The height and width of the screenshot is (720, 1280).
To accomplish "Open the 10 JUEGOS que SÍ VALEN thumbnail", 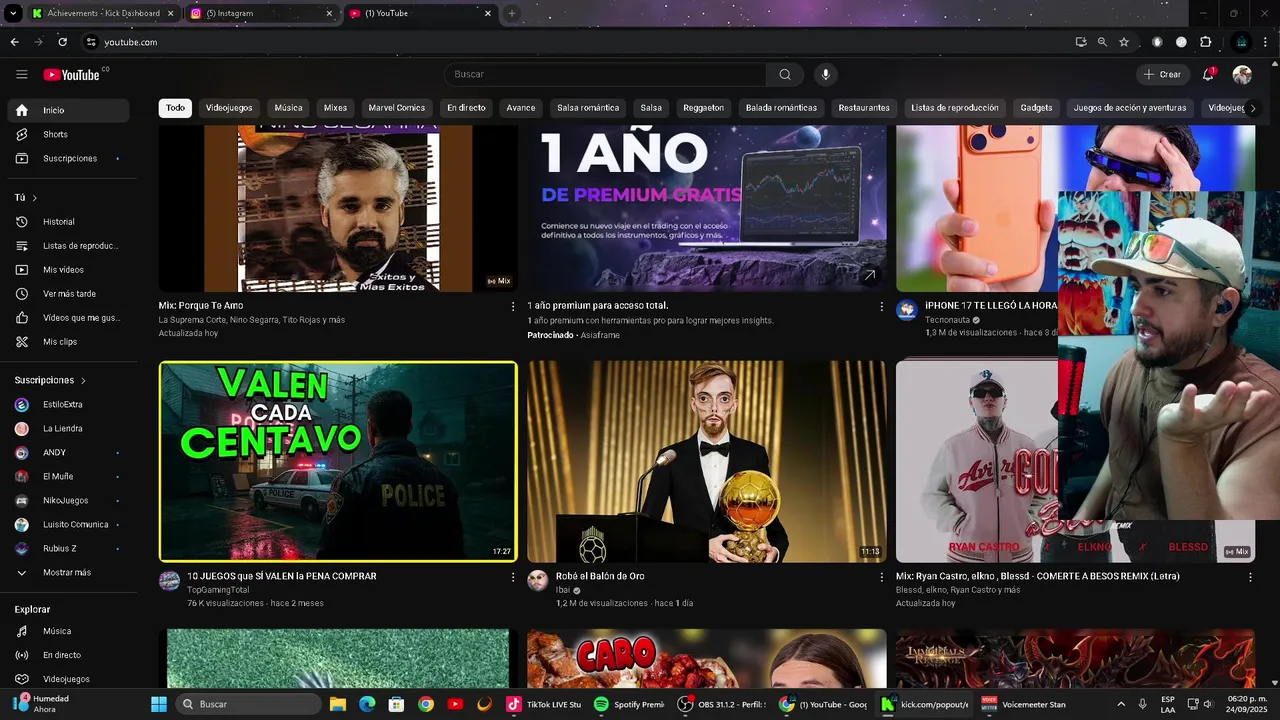I will click(338, 462).
